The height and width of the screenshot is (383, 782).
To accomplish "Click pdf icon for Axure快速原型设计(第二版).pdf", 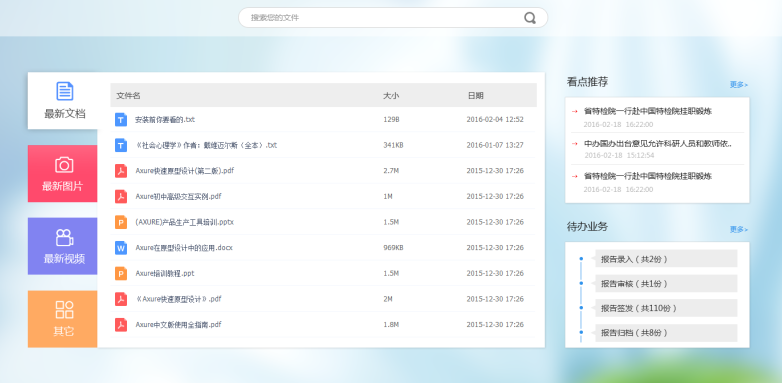I will point(121,171).
